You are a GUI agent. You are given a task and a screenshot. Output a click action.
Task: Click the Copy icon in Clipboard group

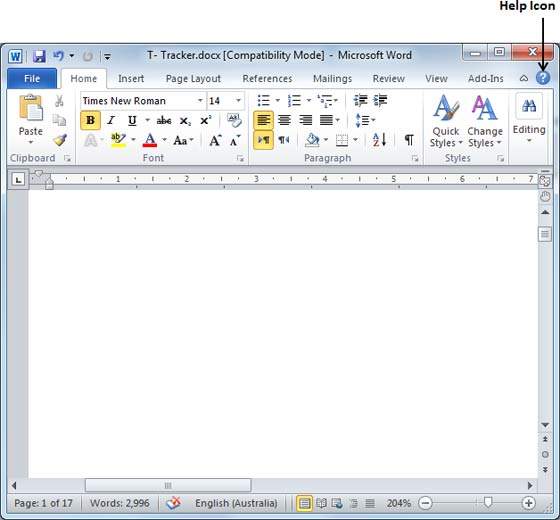click(59, 120)
